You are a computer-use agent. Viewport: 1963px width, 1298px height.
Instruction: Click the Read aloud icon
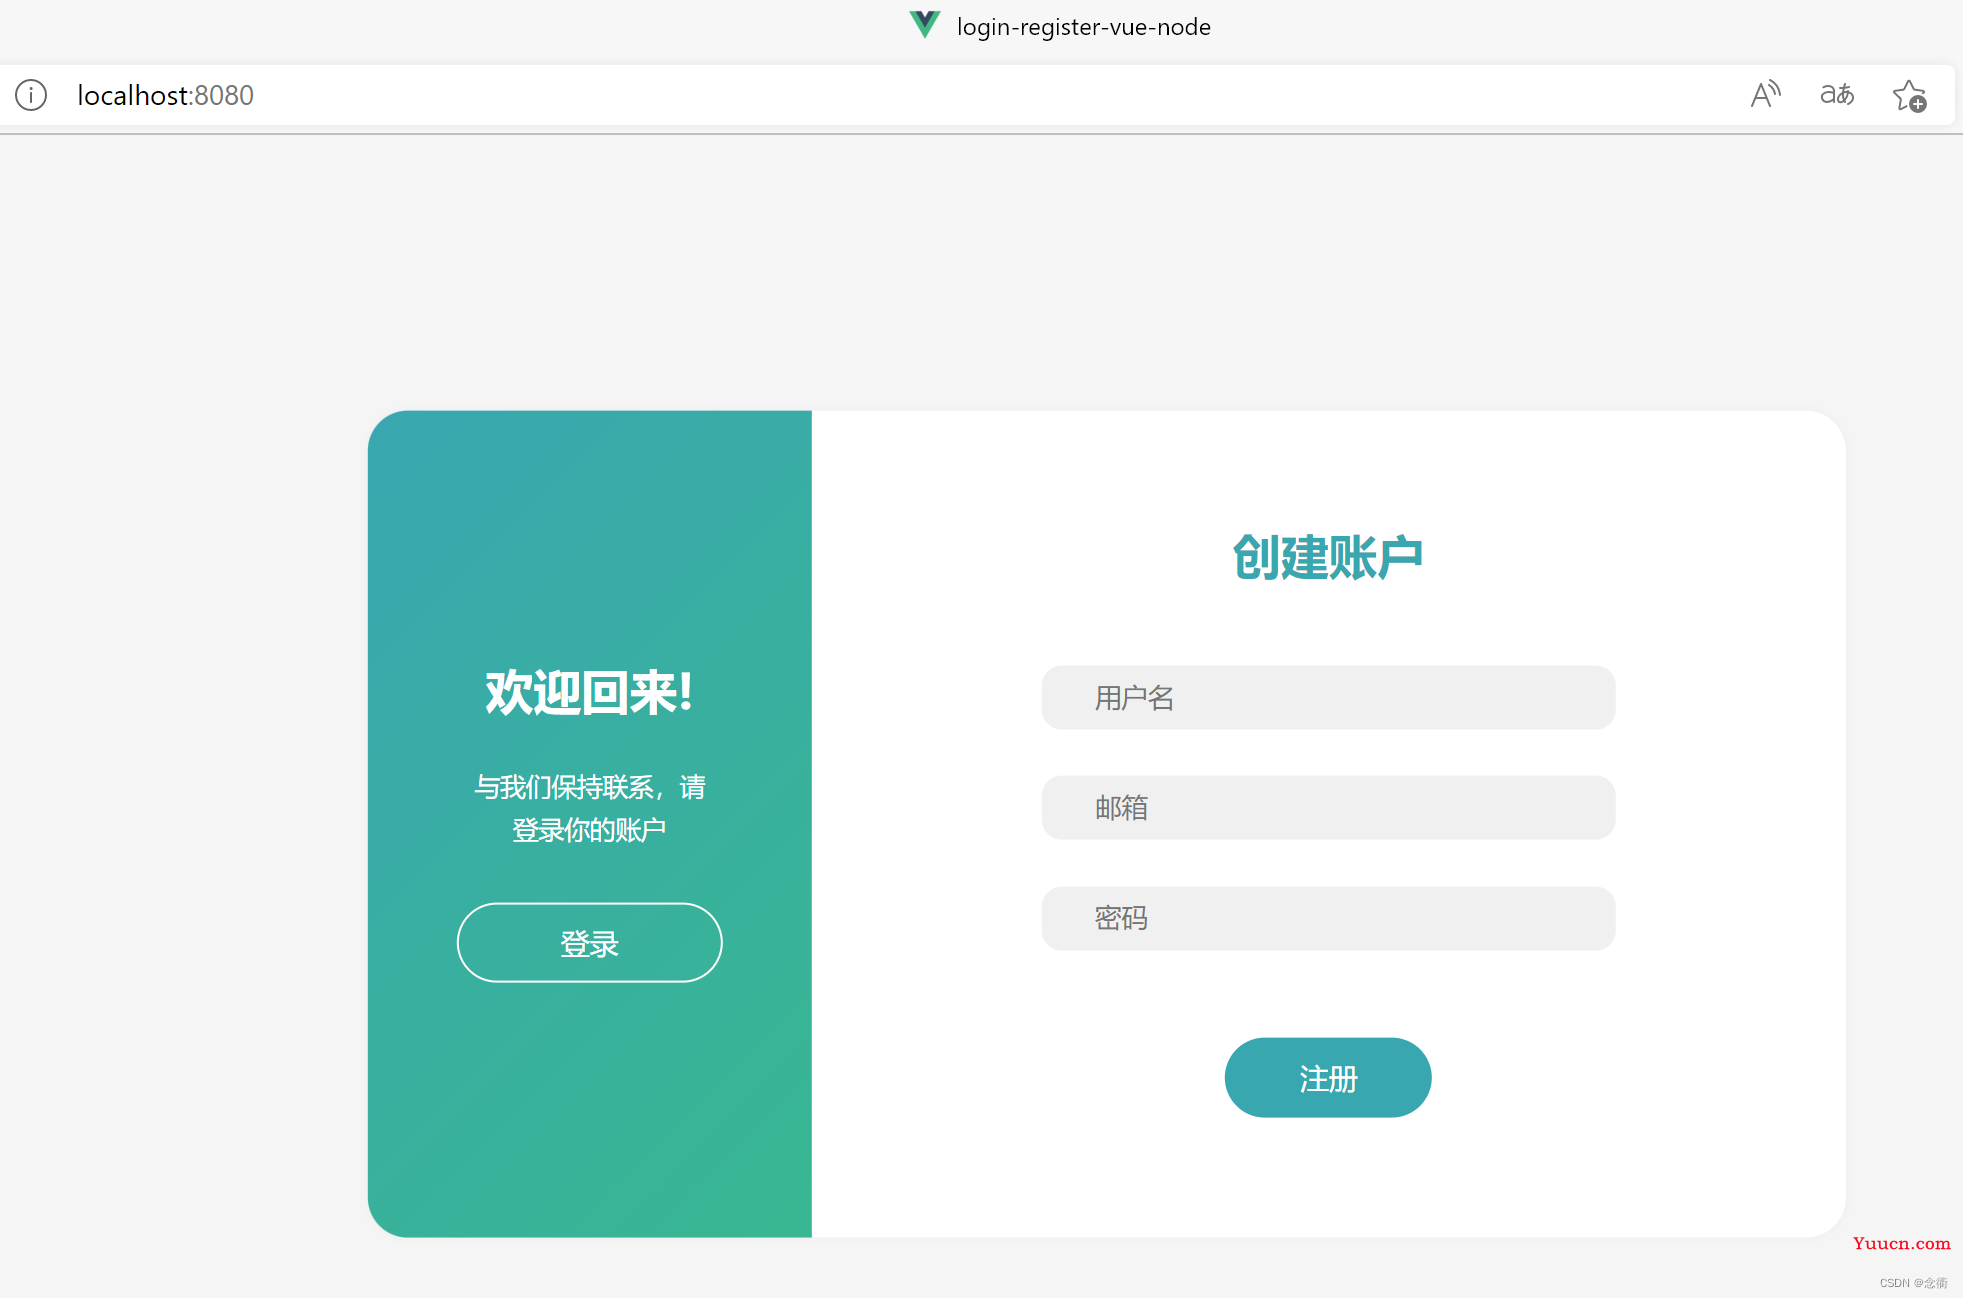tap(1766, 95)
